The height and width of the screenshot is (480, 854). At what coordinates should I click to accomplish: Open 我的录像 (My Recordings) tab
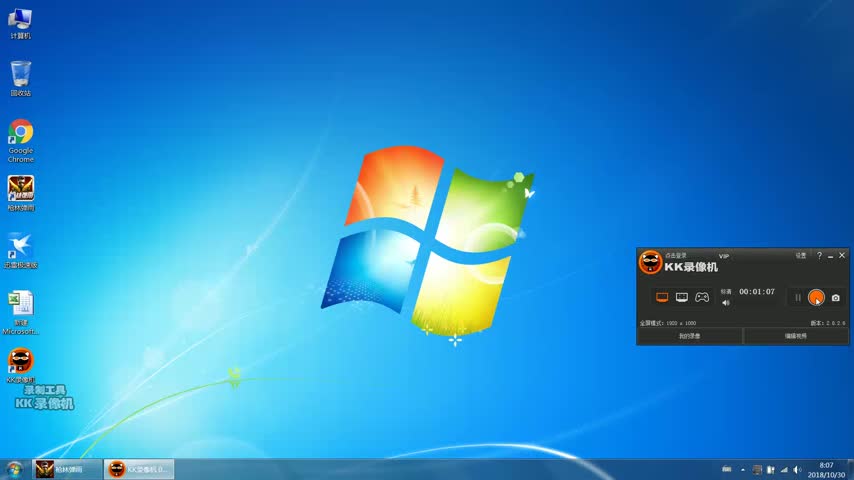[x=690, y=336]
